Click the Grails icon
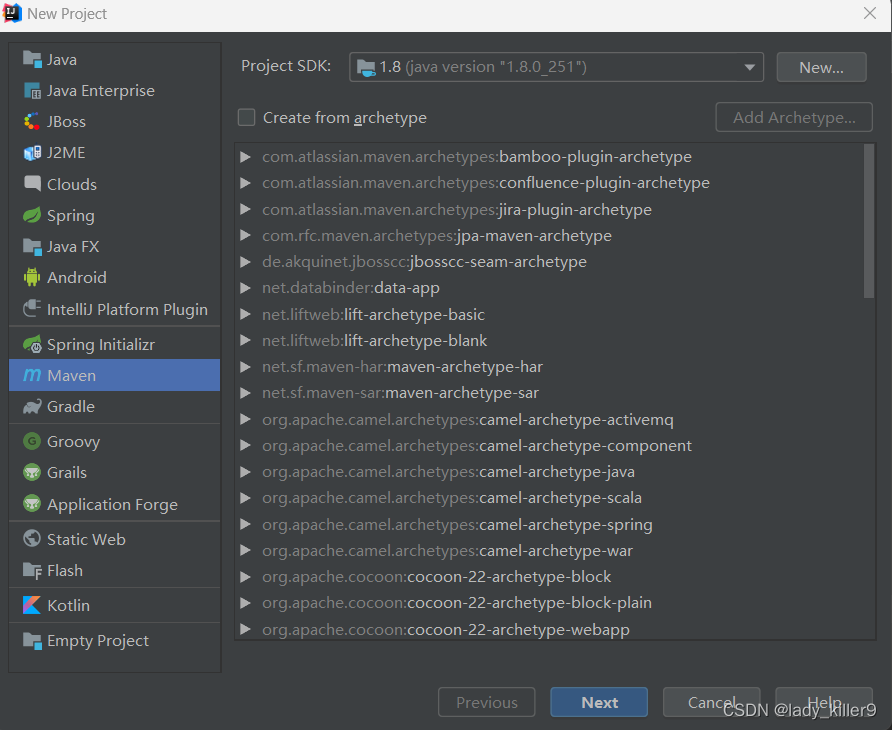Screen dimensions: 892x730 click(x=32, y=472)
